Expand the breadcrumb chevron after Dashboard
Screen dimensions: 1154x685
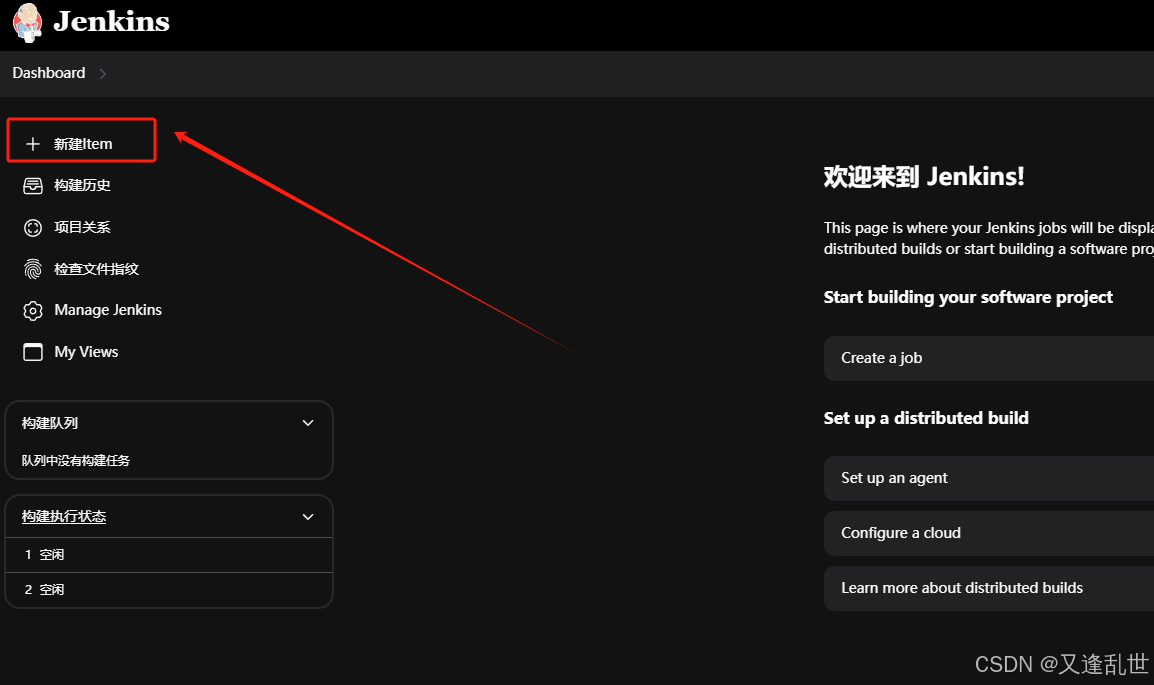[x=102, y=74]
